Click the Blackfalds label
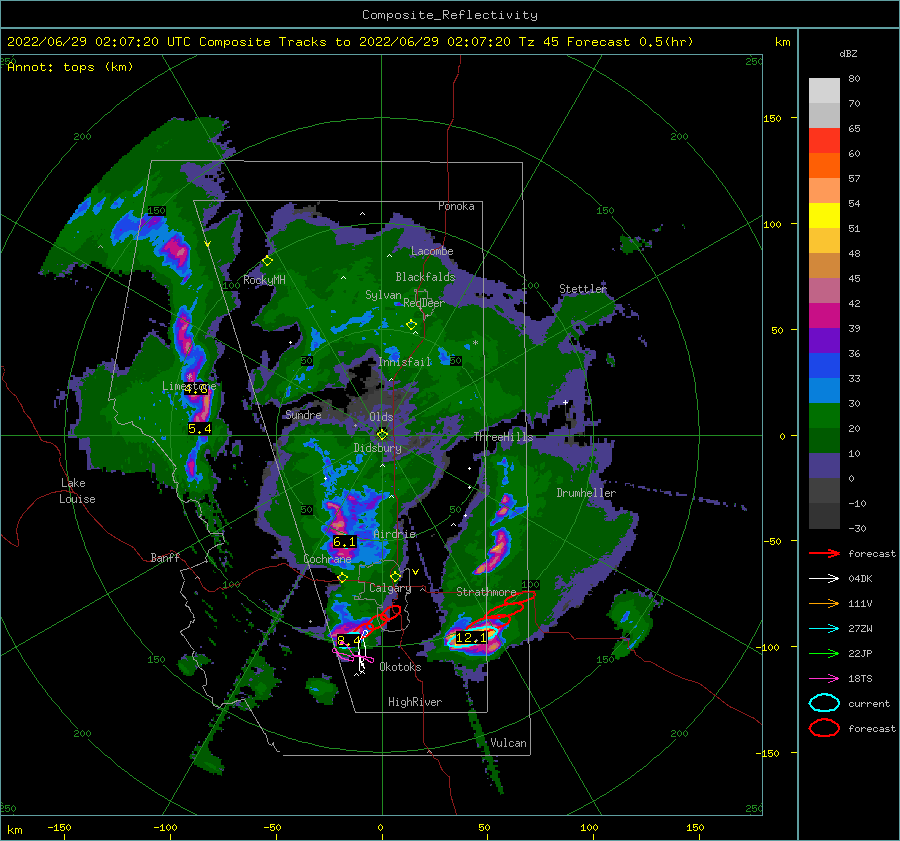 coord(425,277)
